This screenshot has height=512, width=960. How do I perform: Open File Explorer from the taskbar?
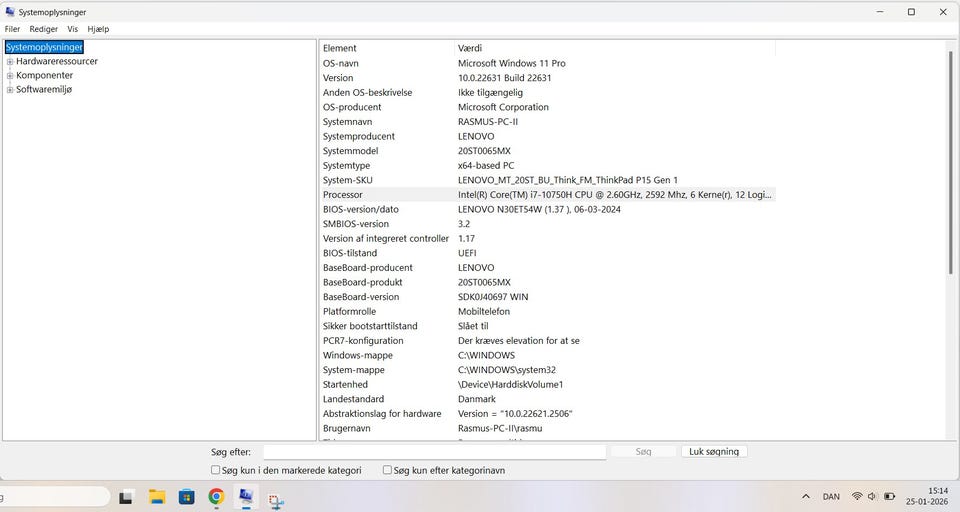point(157,497)
